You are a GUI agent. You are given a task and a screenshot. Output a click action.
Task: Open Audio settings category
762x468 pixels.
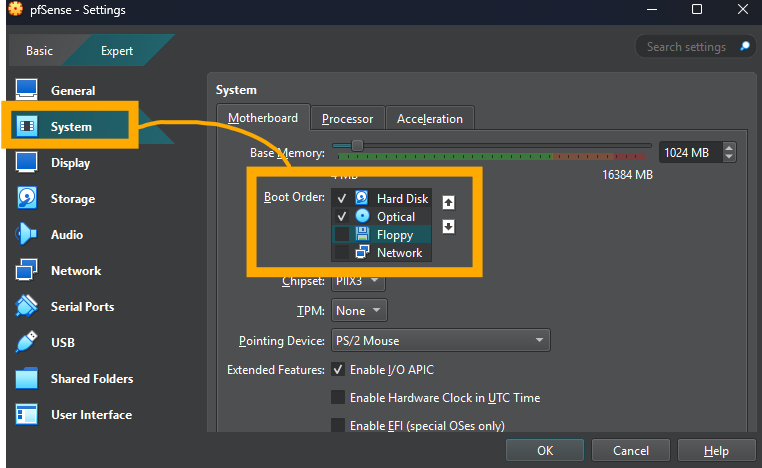67,234
